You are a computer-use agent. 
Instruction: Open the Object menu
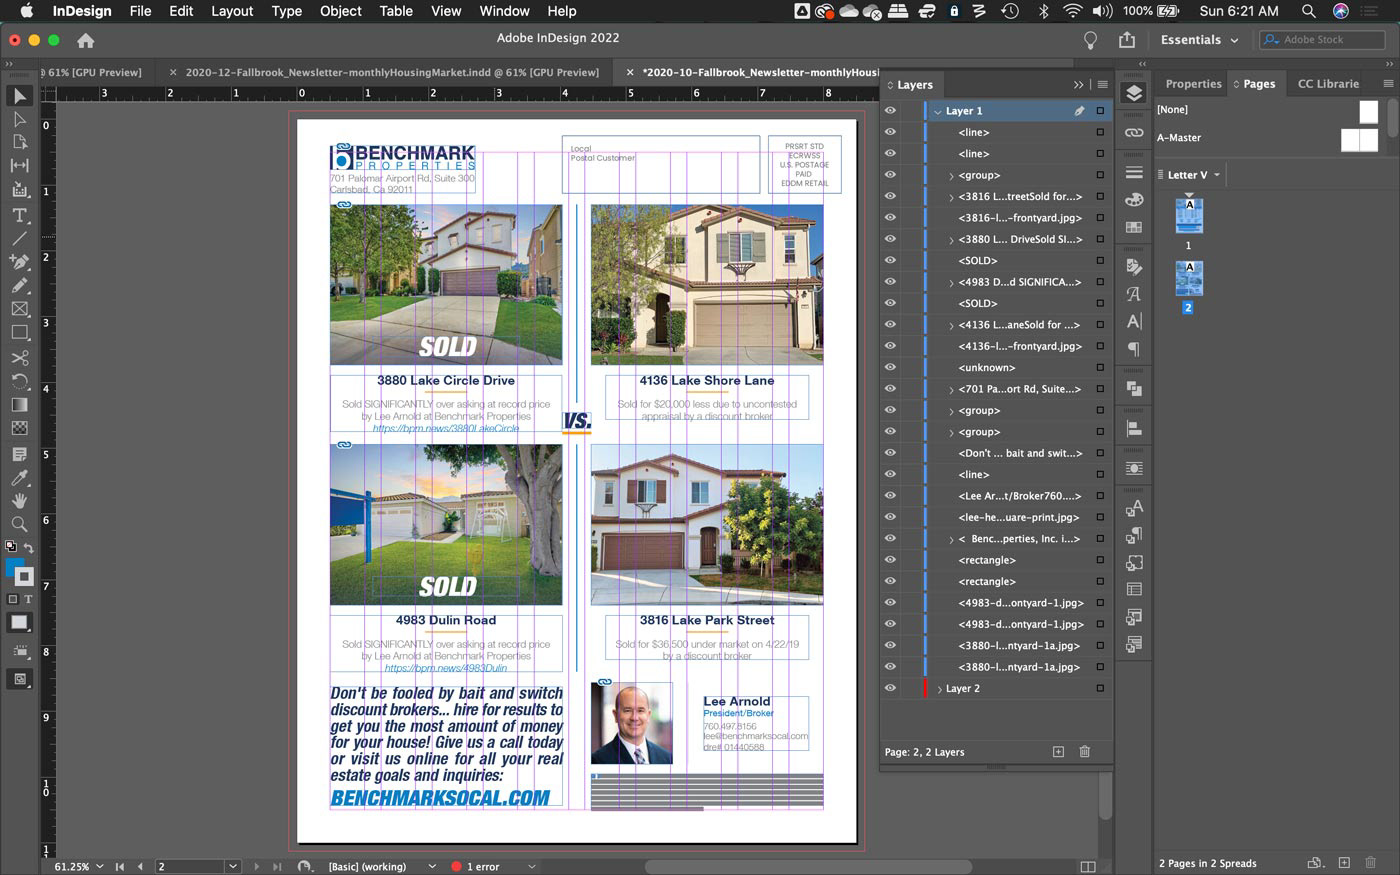pyautogui.click(x=340, y=11)
